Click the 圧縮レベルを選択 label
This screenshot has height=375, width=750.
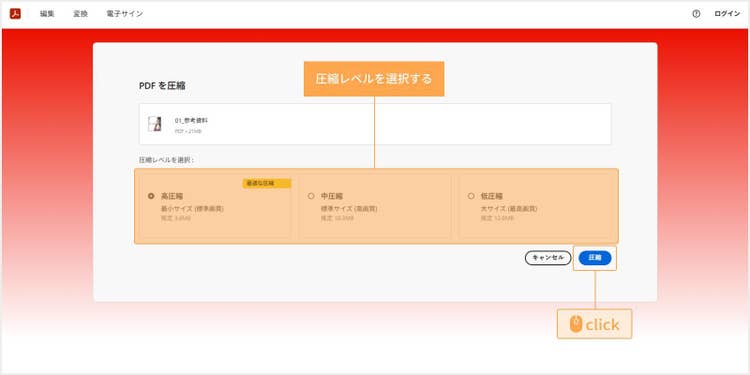pos(166,160)
